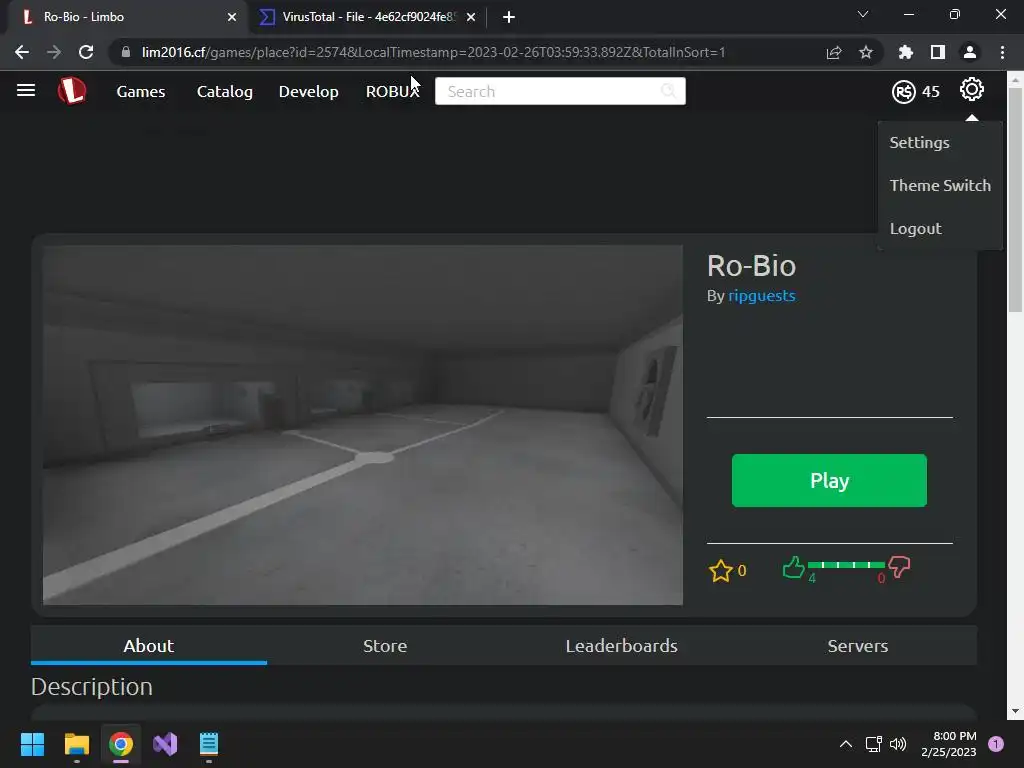Open volume control in system tray

click(898, 744)
